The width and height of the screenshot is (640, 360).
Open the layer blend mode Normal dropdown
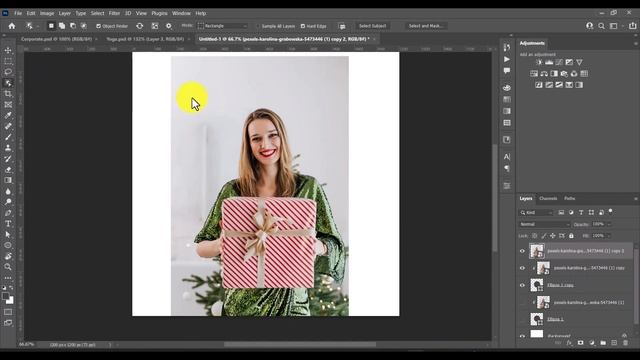tap(544, 224)
